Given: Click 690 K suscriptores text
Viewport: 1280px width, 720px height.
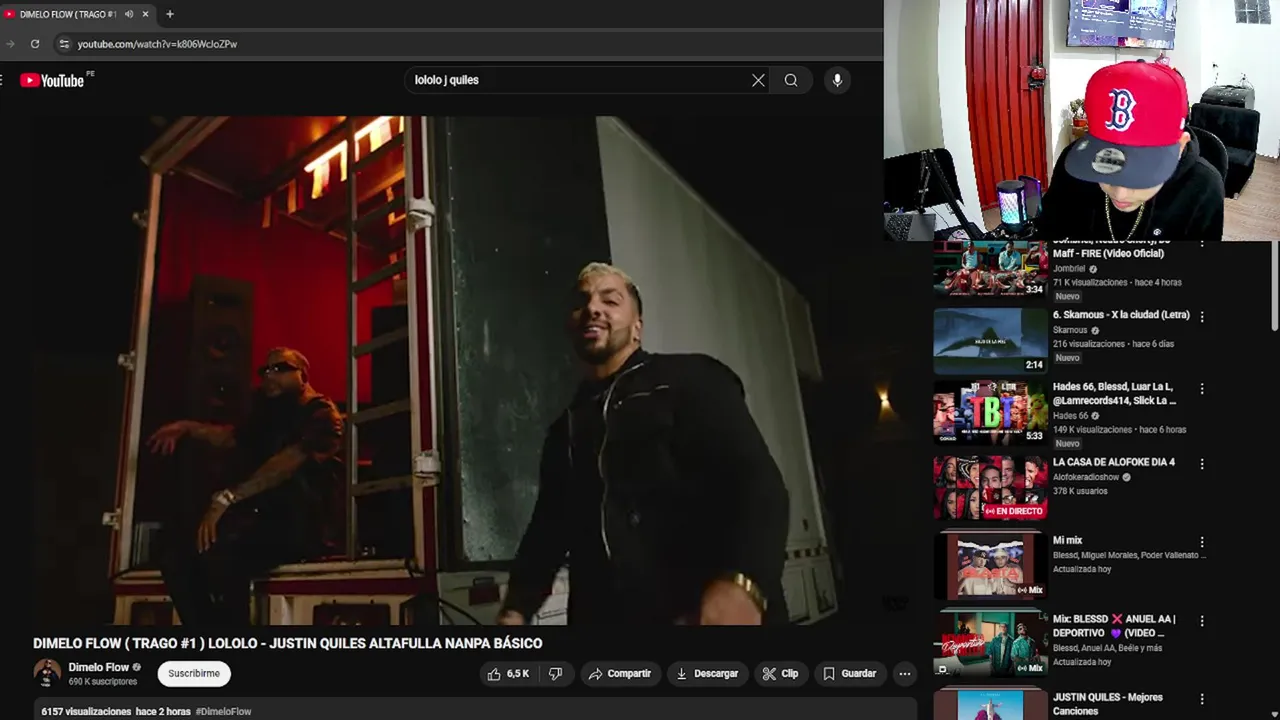Looking at the screenshot, I should [x=103, y=682].
